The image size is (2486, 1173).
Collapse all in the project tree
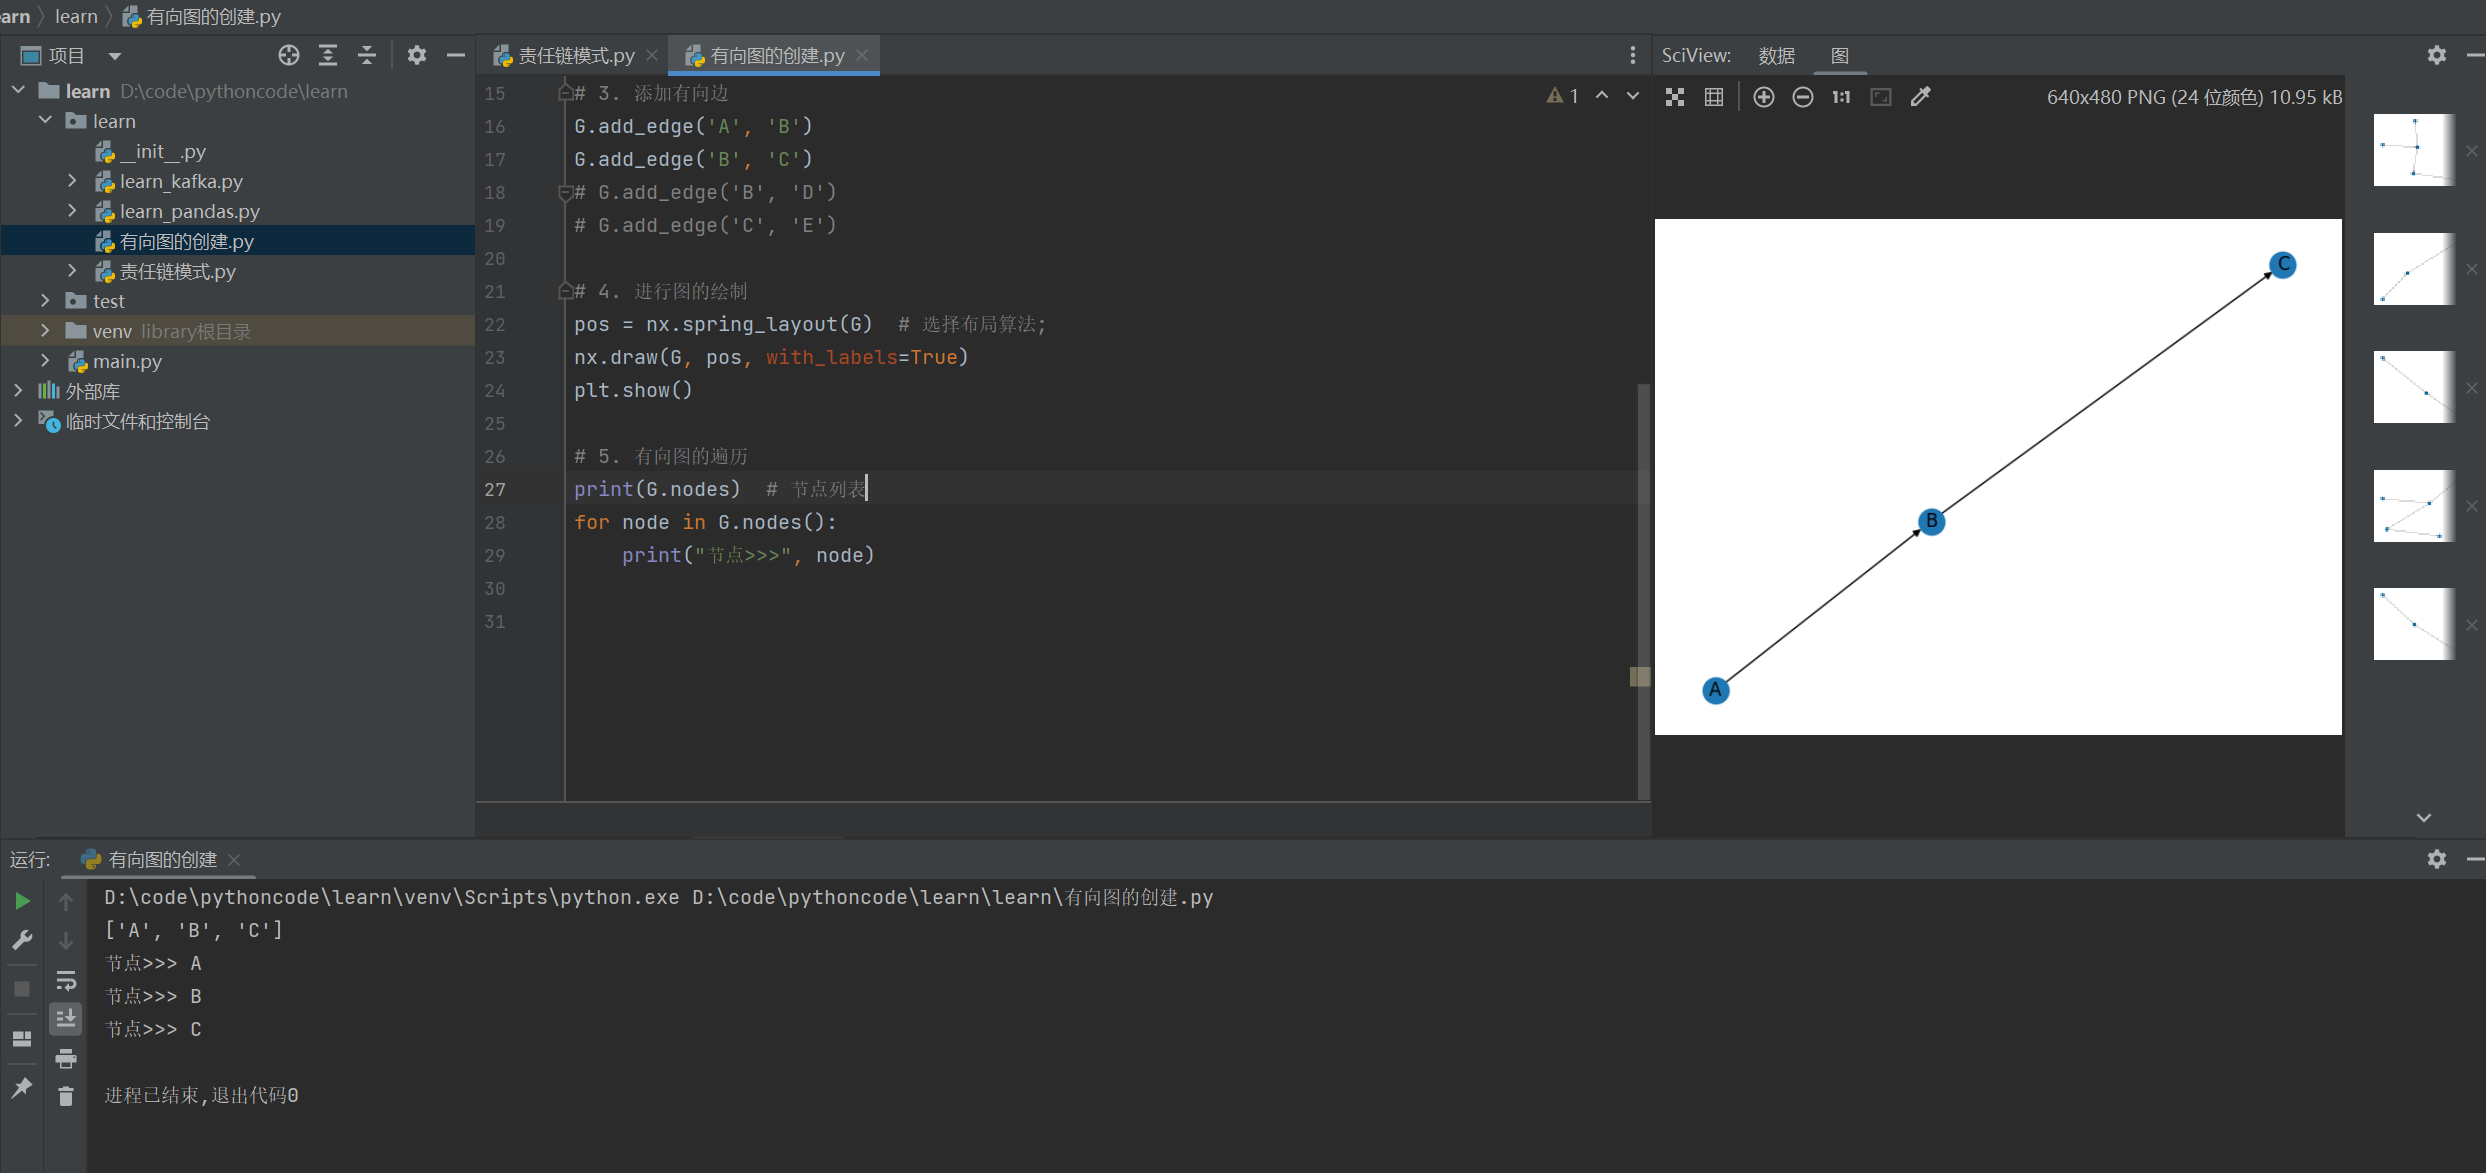(x=367, y=56)
